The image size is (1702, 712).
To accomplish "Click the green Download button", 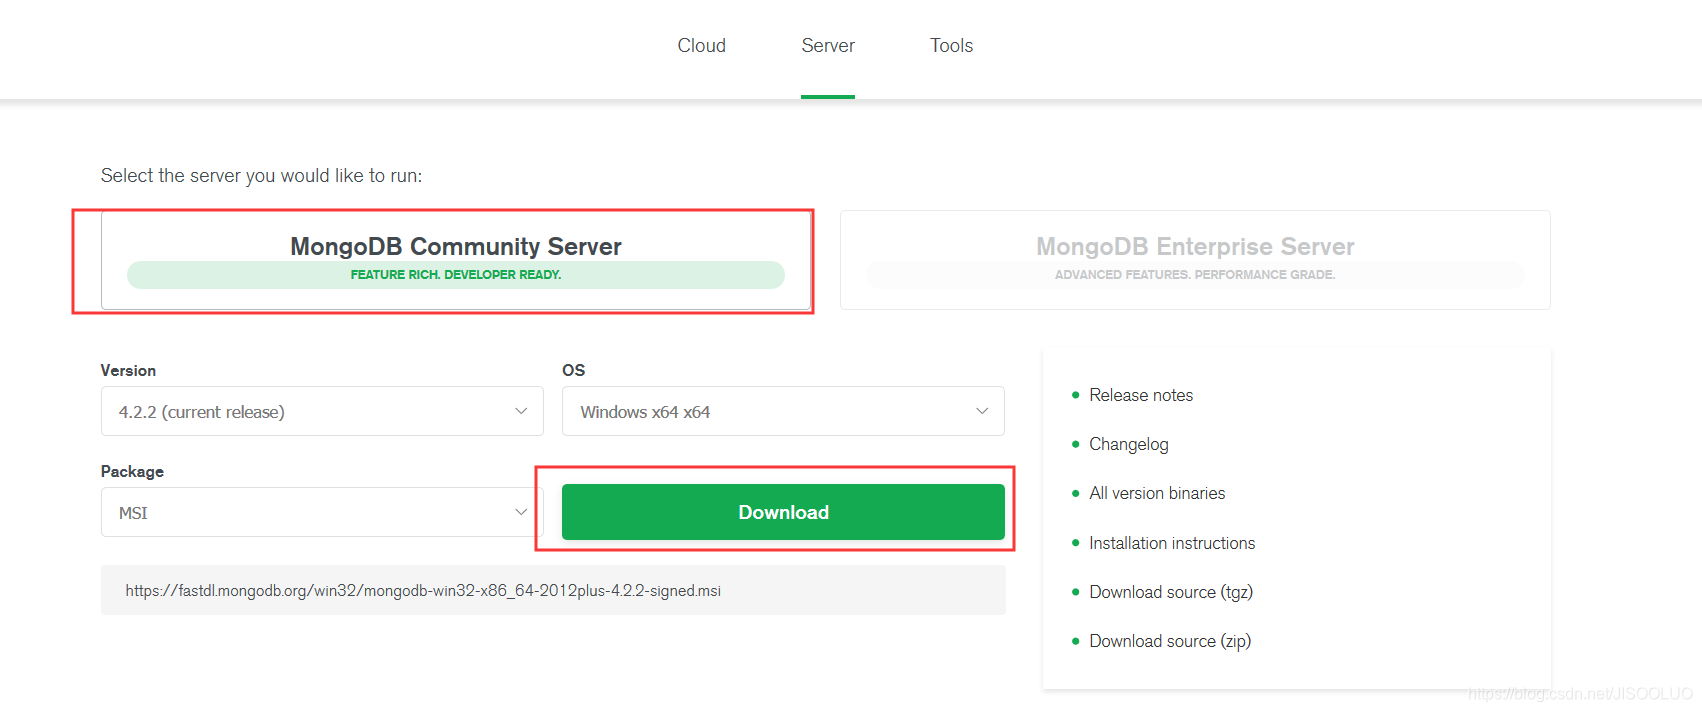I will click(783, 512).
